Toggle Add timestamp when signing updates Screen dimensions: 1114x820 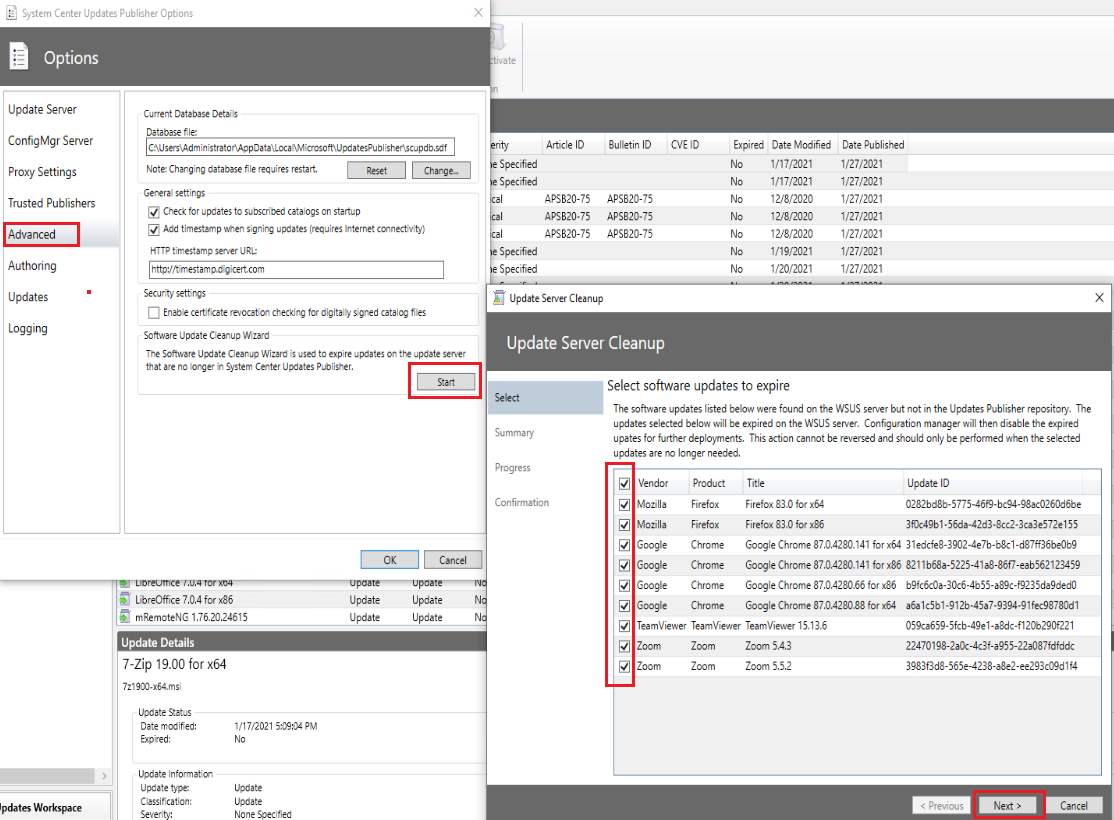click(x=153, y=230)
